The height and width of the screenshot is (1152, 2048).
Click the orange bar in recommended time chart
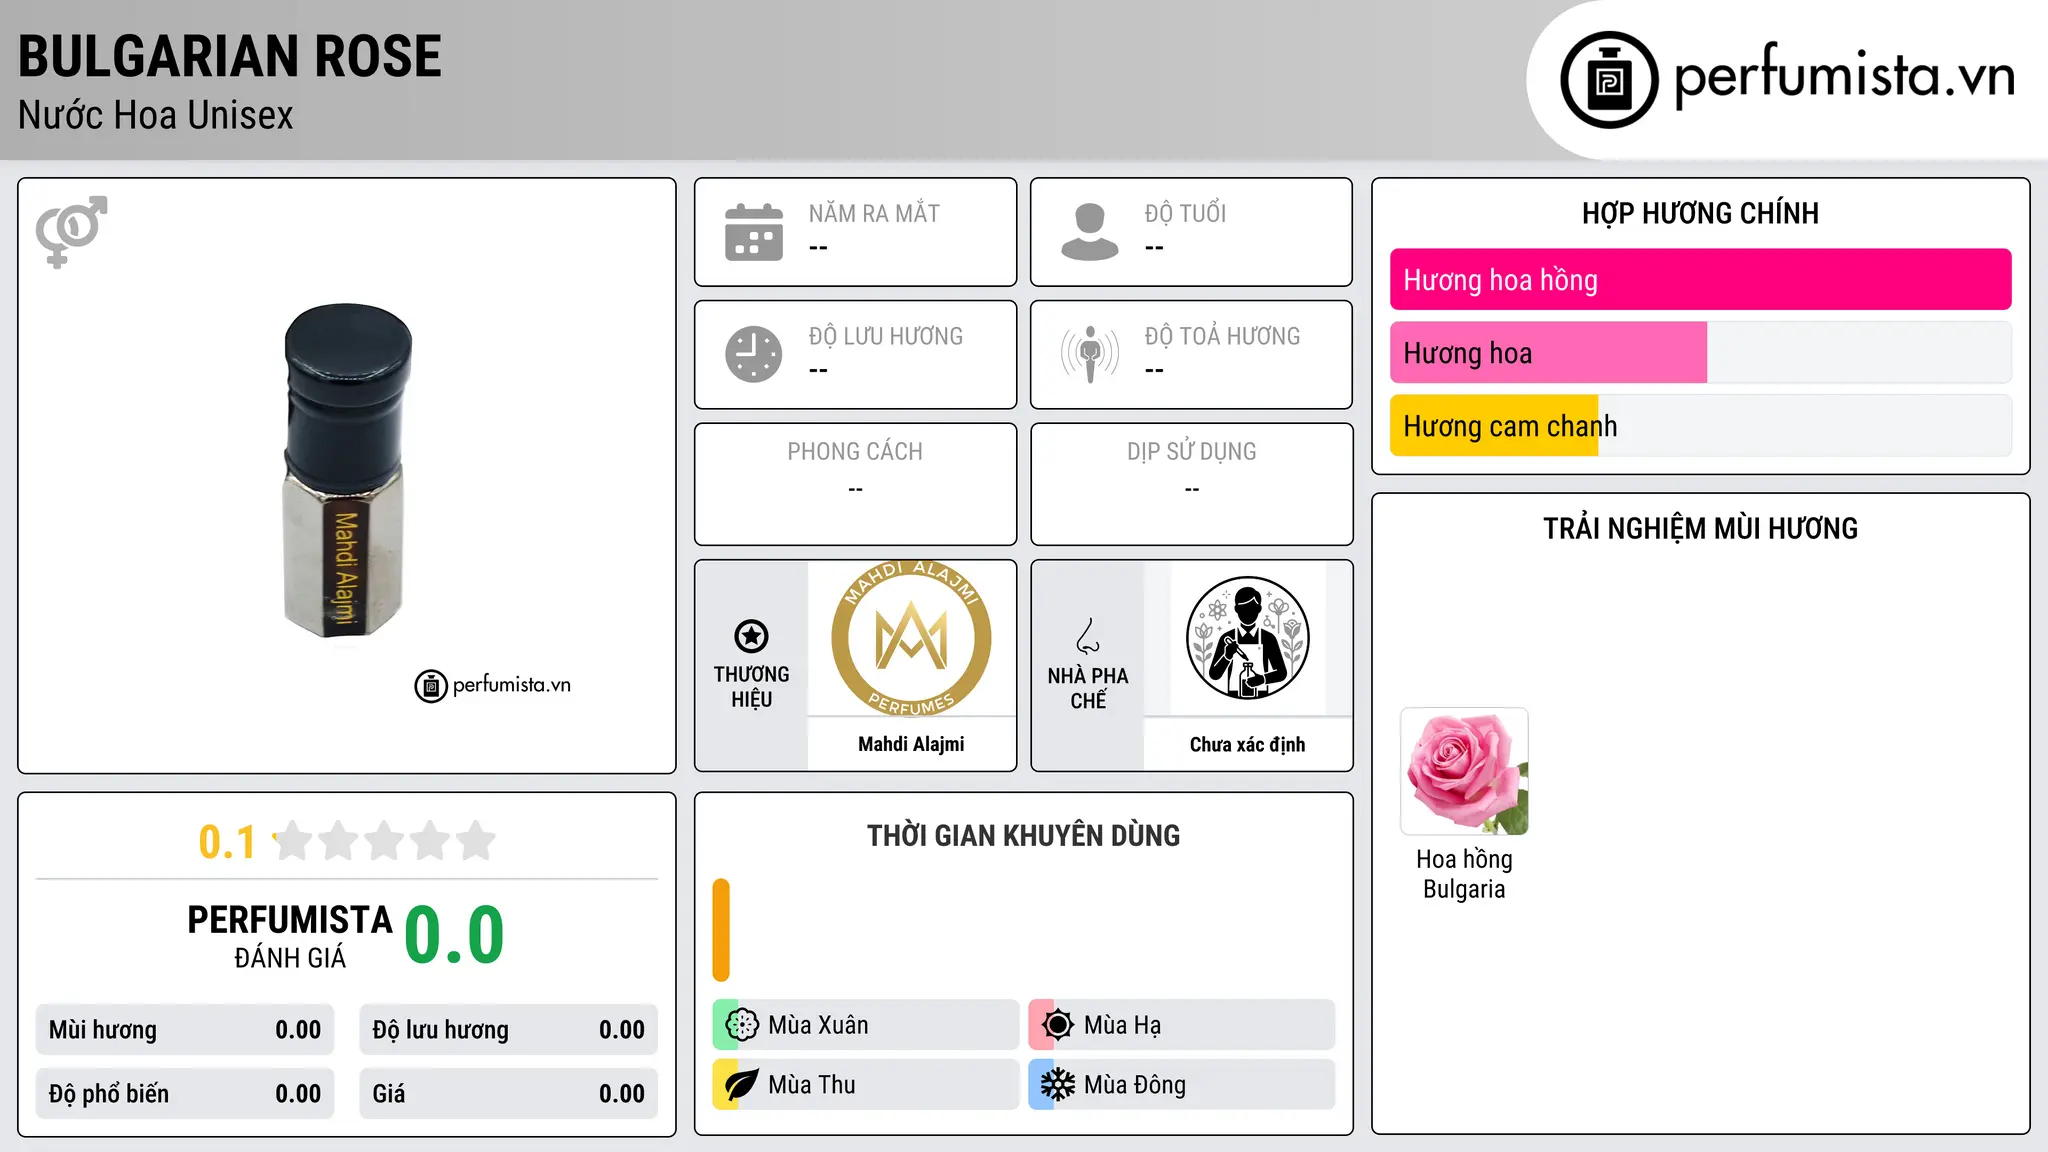pos(721,930)
